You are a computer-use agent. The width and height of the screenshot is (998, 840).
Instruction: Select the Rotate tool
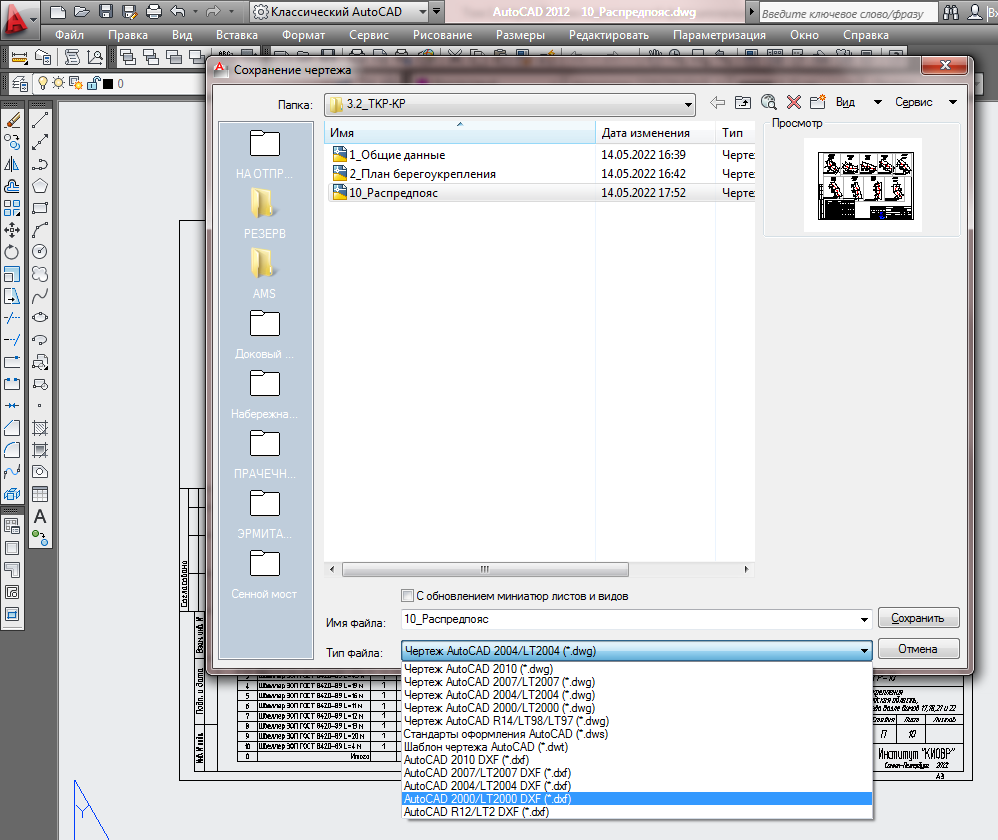pyautogui.click(x=12, y=252)
